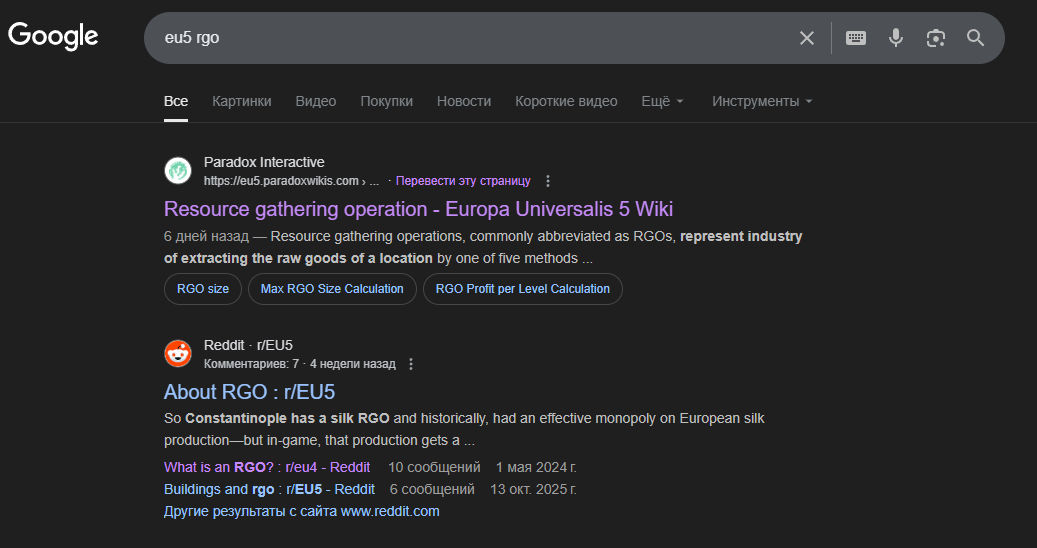Open "What is an RGO? : r/eu4 - Reddit"
Viewport: 1037px width, 548px height.
[x=267, y=467]
